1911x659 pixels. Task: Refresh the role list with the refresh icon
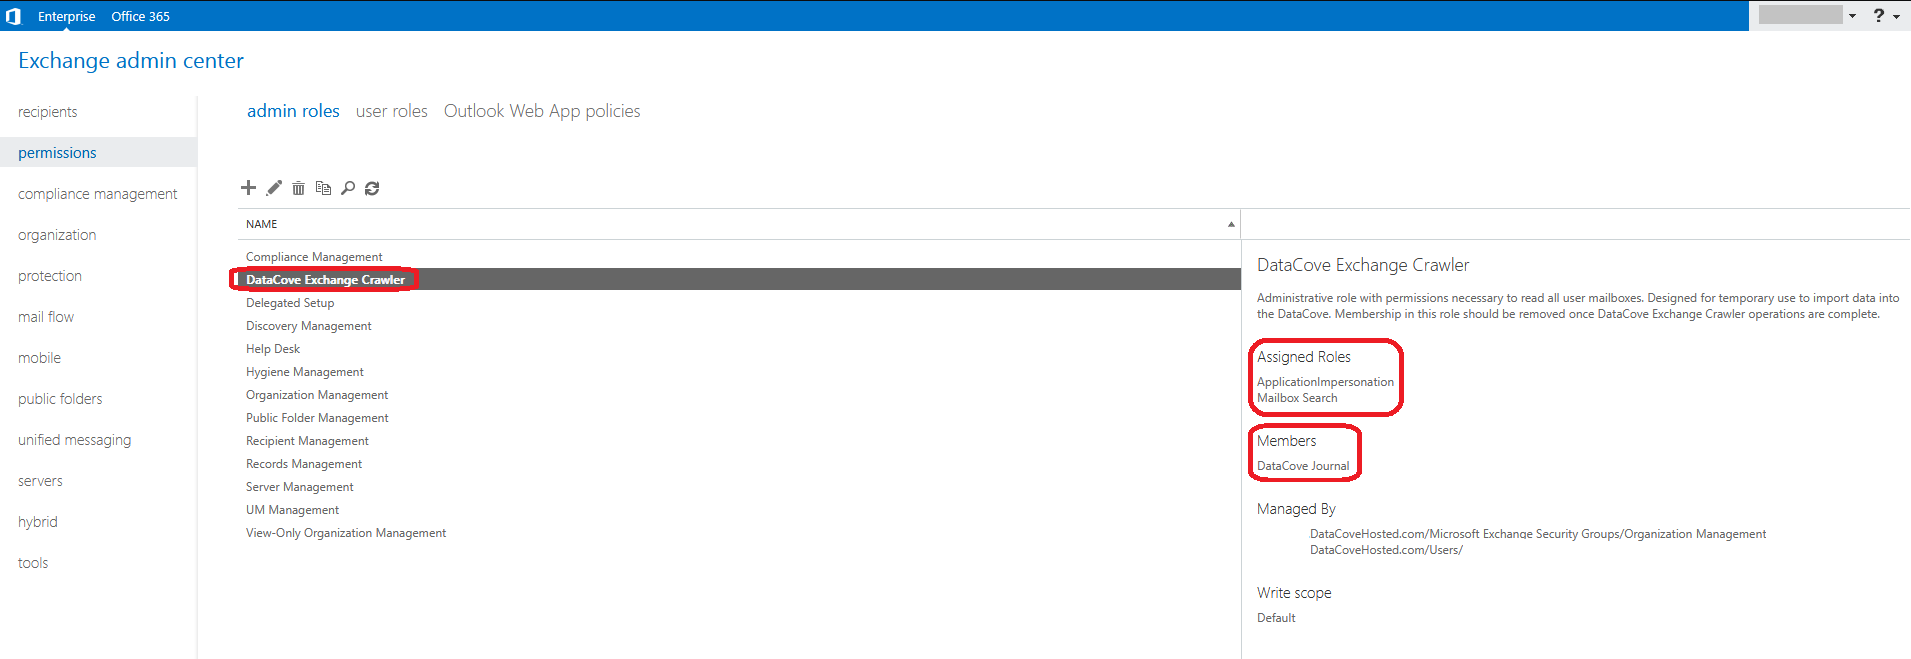coord(372,188)
